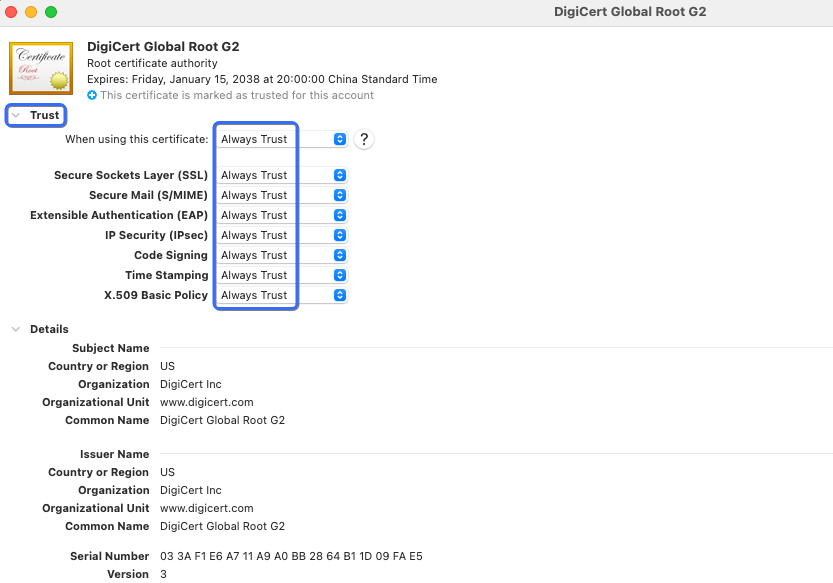Close the window with the red button
The image size is (833, 583).
coord(12,12)
